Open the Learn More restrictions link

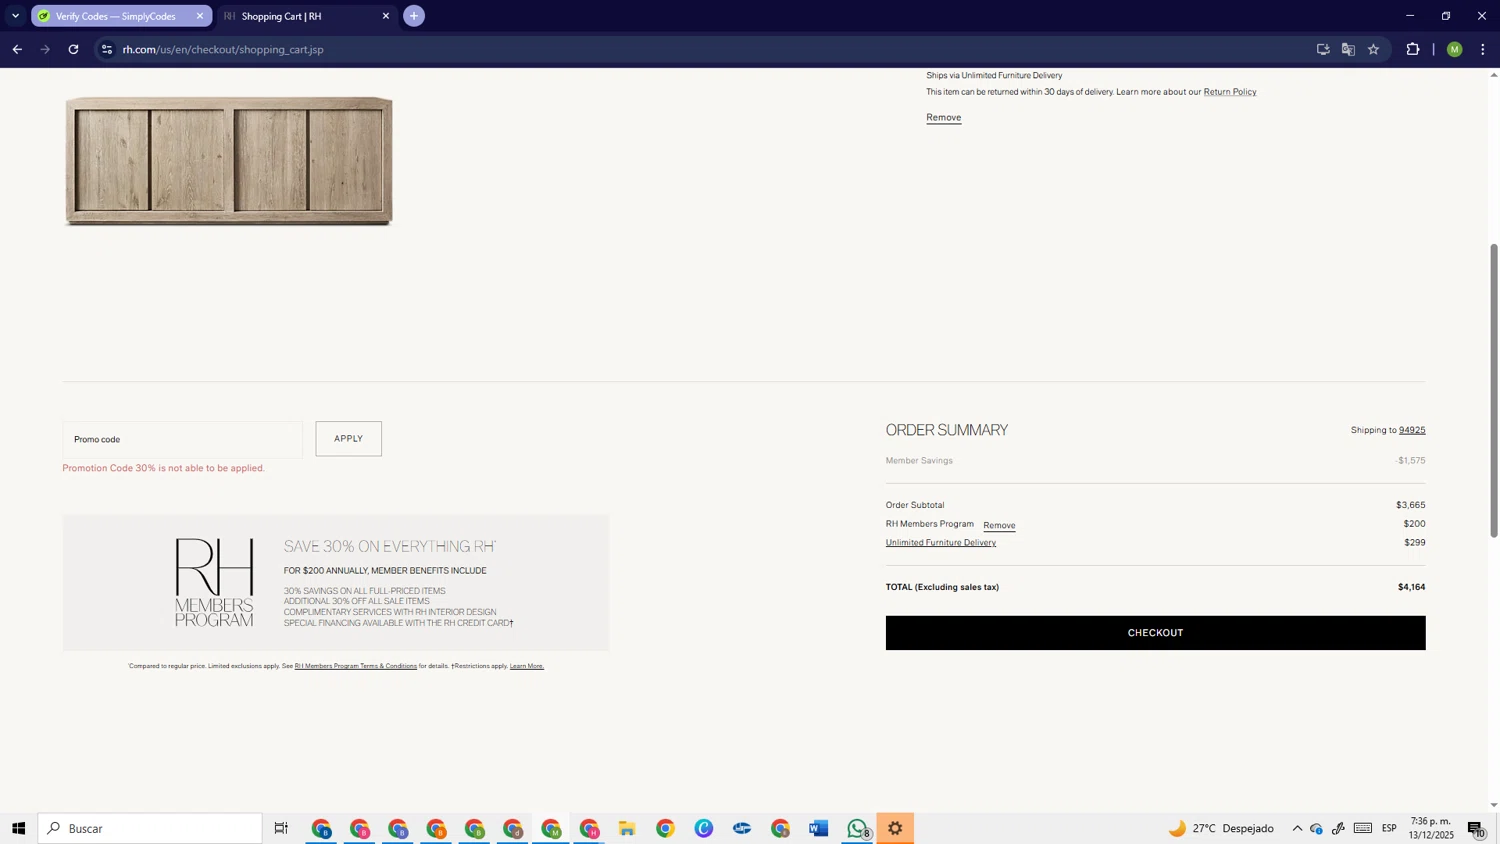527,666
